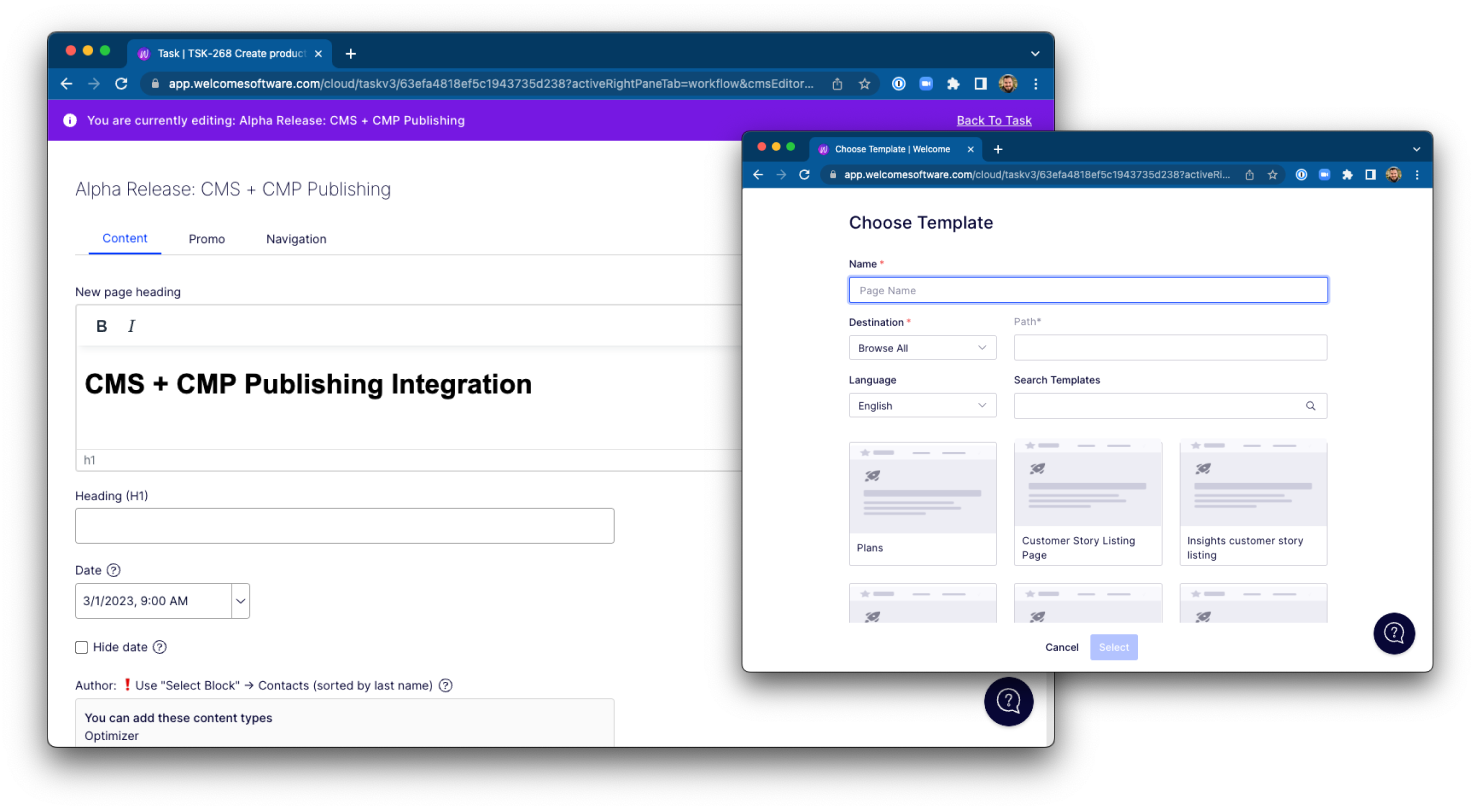Expand the Date picker dropdown arrow
This screenshot has height=810, width=1473.
(240, 601)
